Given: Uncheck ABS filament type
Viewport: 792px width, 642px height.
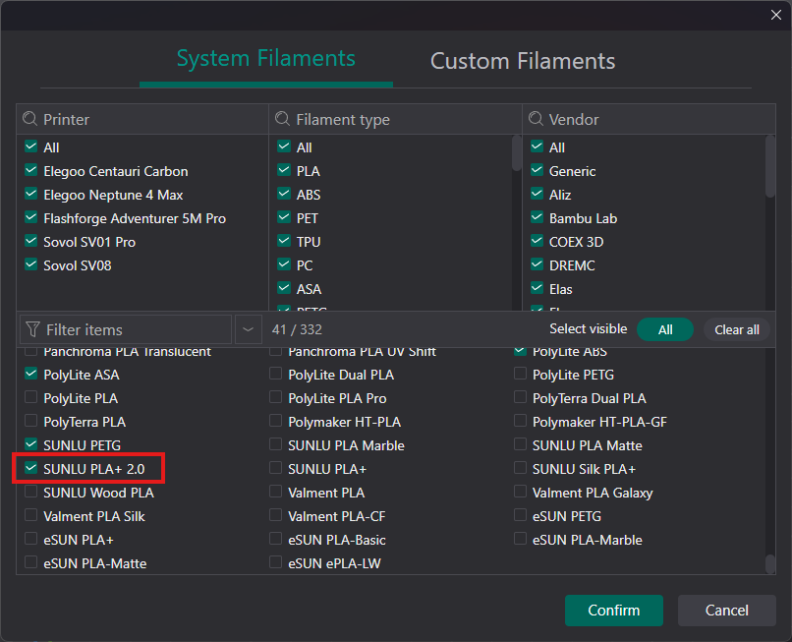Looking at the screenshot, I should pyautogui.click(x=284, y=194).
